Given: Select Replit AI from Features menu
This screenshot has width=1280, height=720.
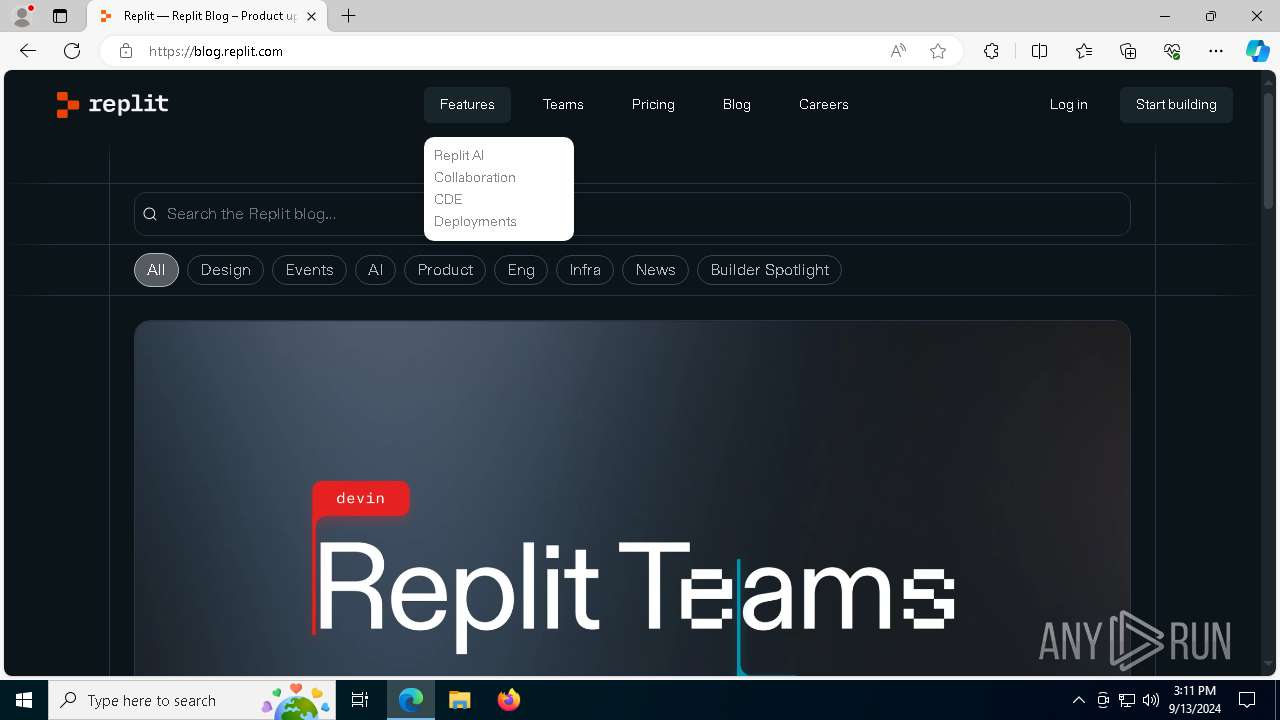Looking at the screenshot, I should pyautogui.click(x=459, y=155).
